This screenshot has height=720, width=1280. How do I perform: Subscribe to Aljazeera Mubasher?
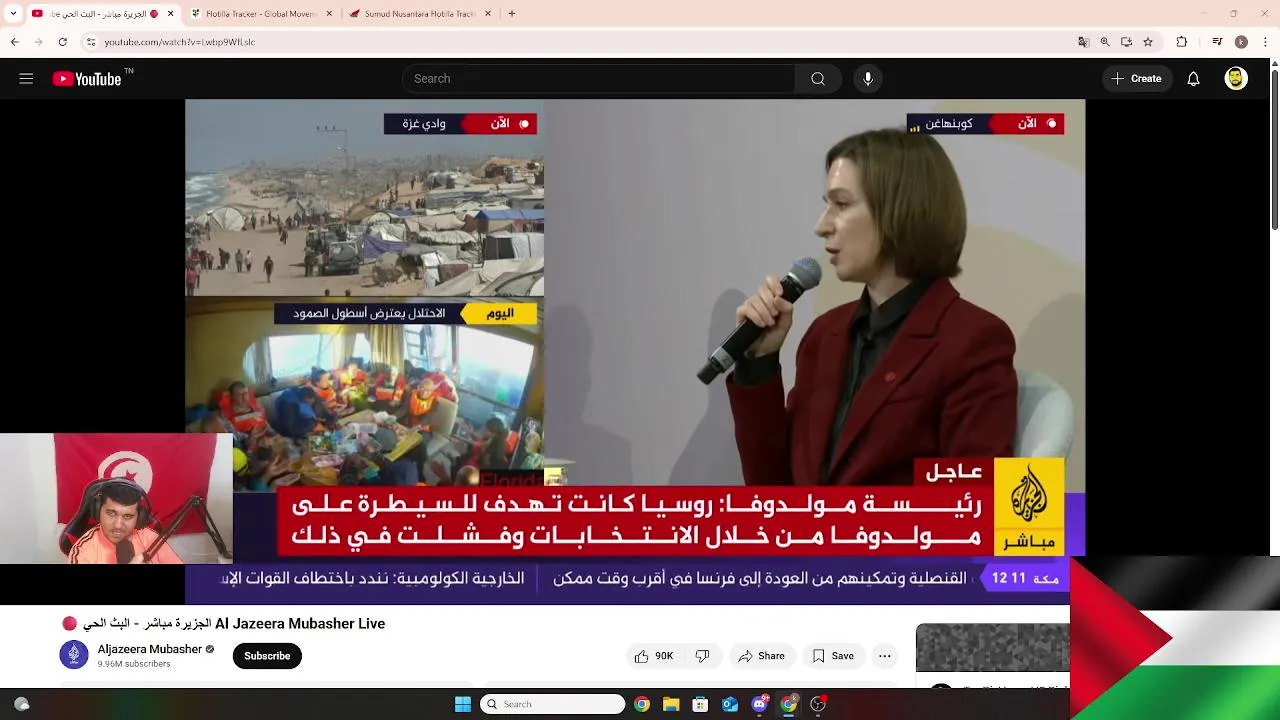(x=267, y=656)
